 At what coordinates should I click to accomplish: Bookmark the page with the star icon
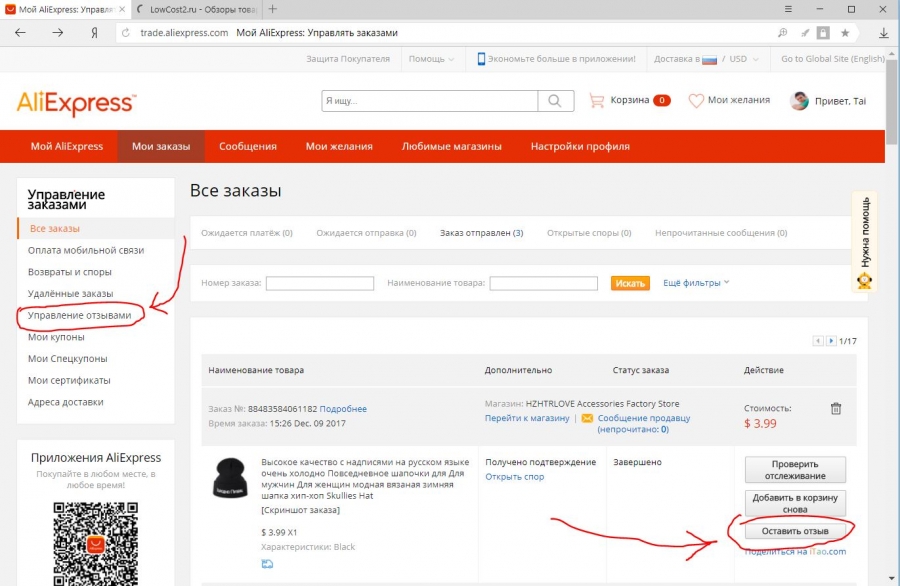coord(845,33)
